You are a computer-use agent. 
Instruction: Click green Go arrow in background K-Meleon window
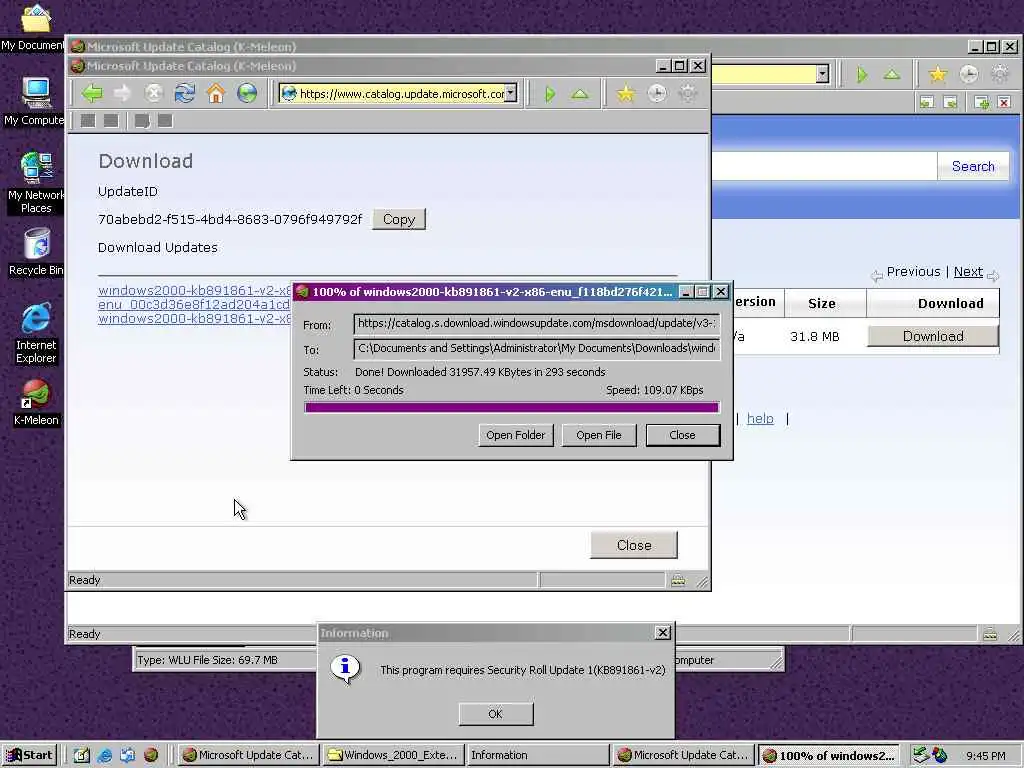[862, 74]
